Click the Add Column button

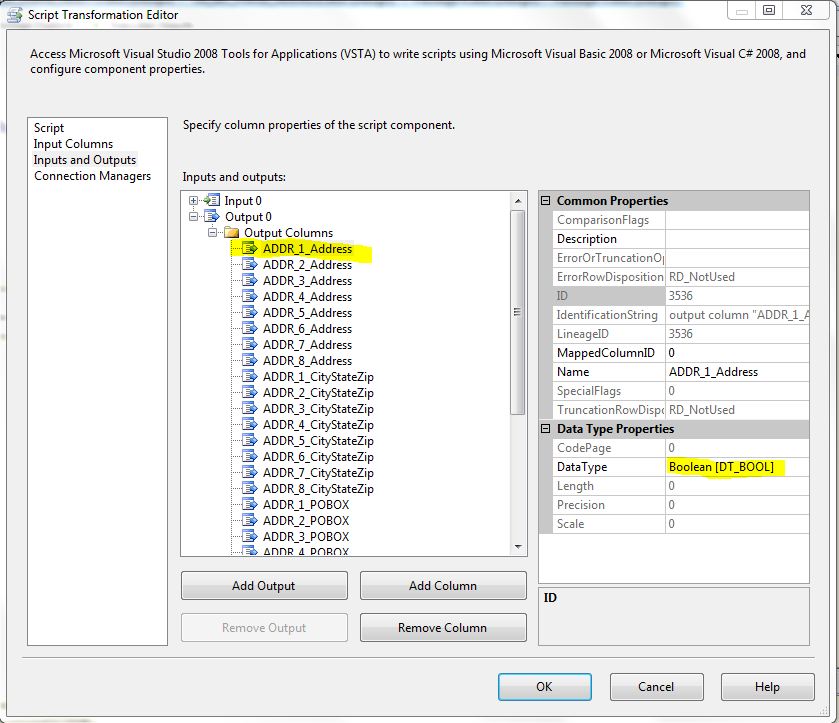pyautogui.click(x=443, y=586)
